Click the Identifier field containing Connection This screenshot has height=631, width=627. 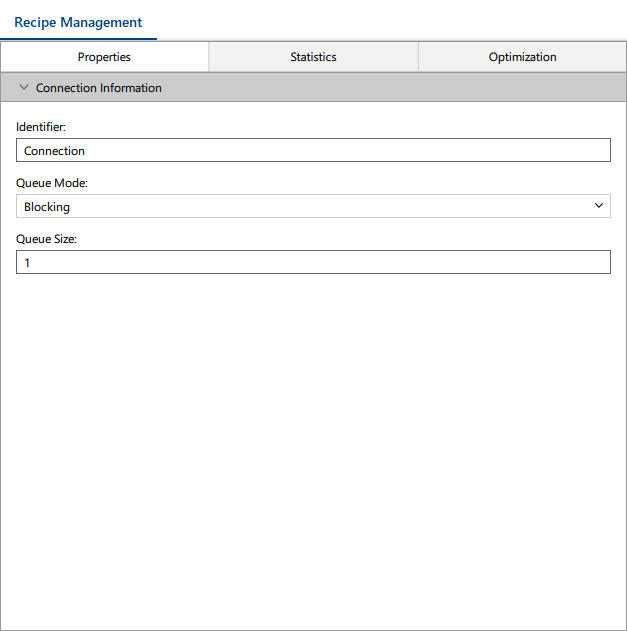(x=313, y=150)
